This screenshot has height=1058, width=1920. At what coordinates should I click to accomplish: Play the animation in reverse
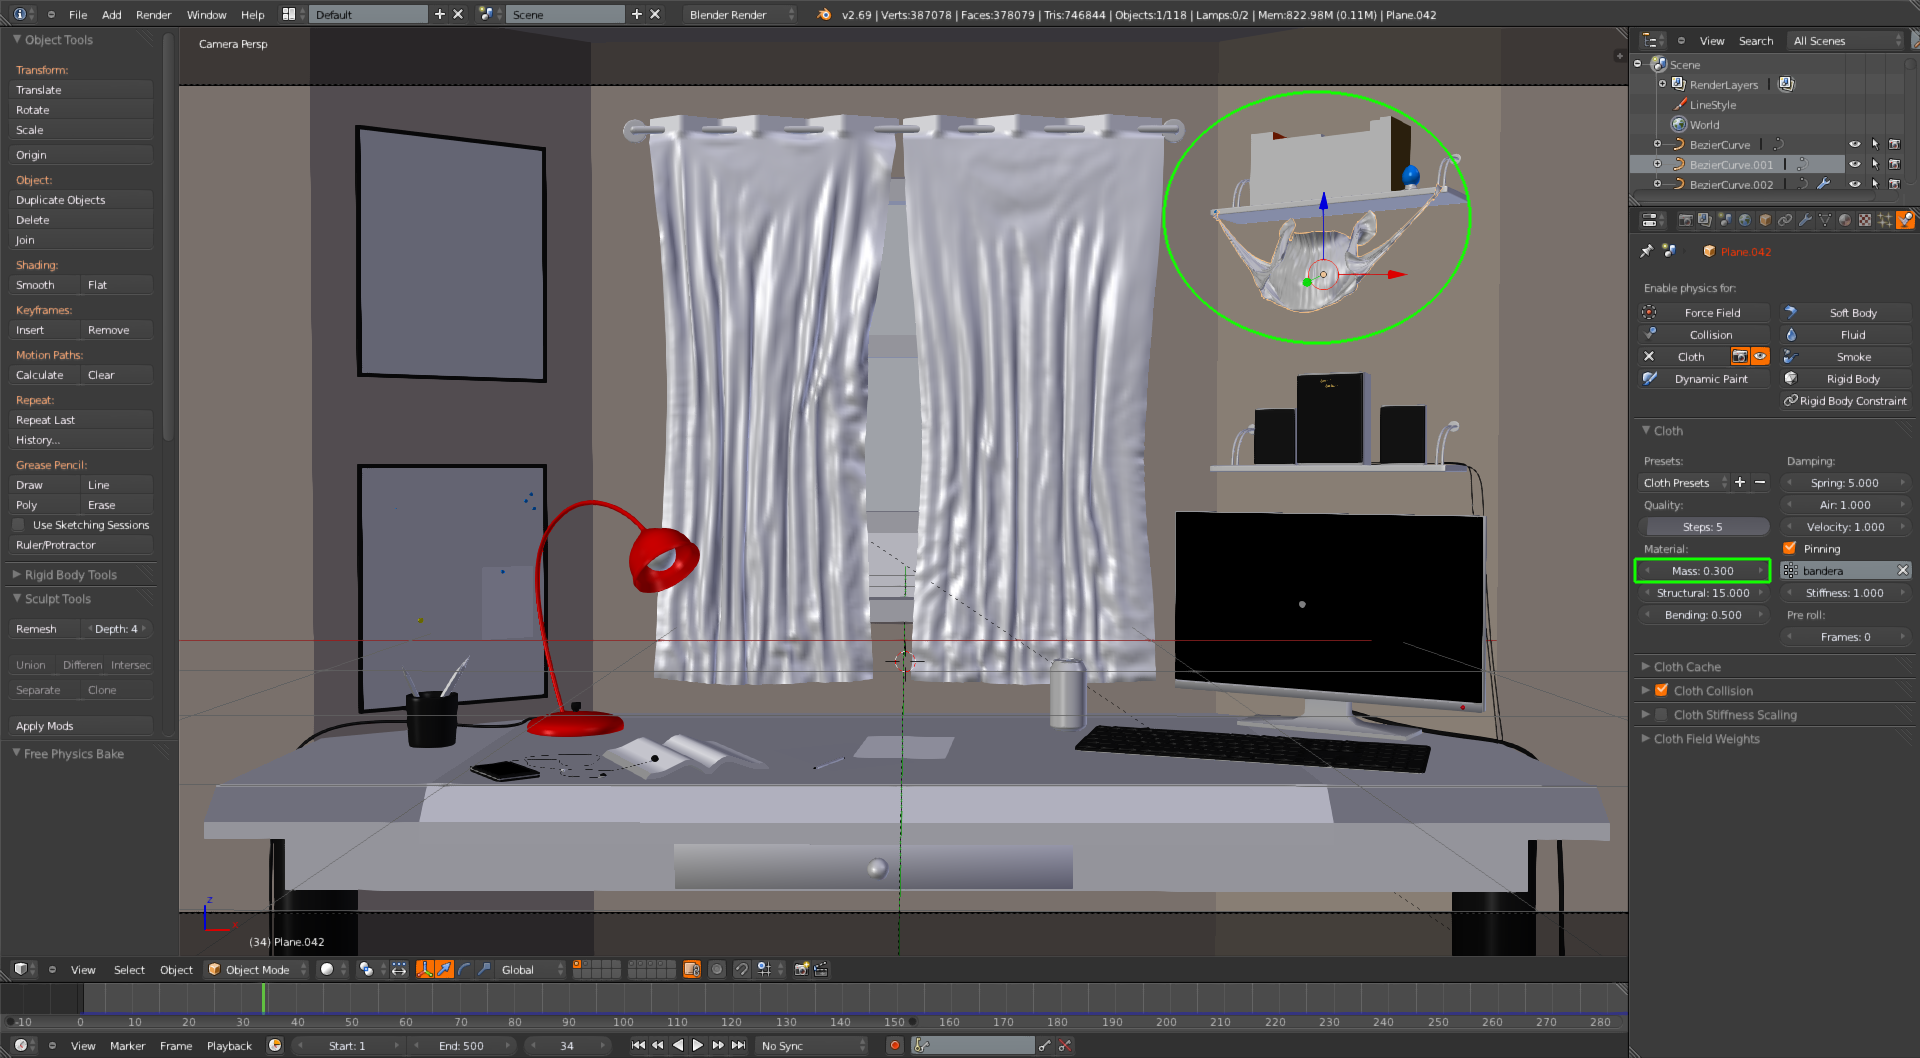678,1045
